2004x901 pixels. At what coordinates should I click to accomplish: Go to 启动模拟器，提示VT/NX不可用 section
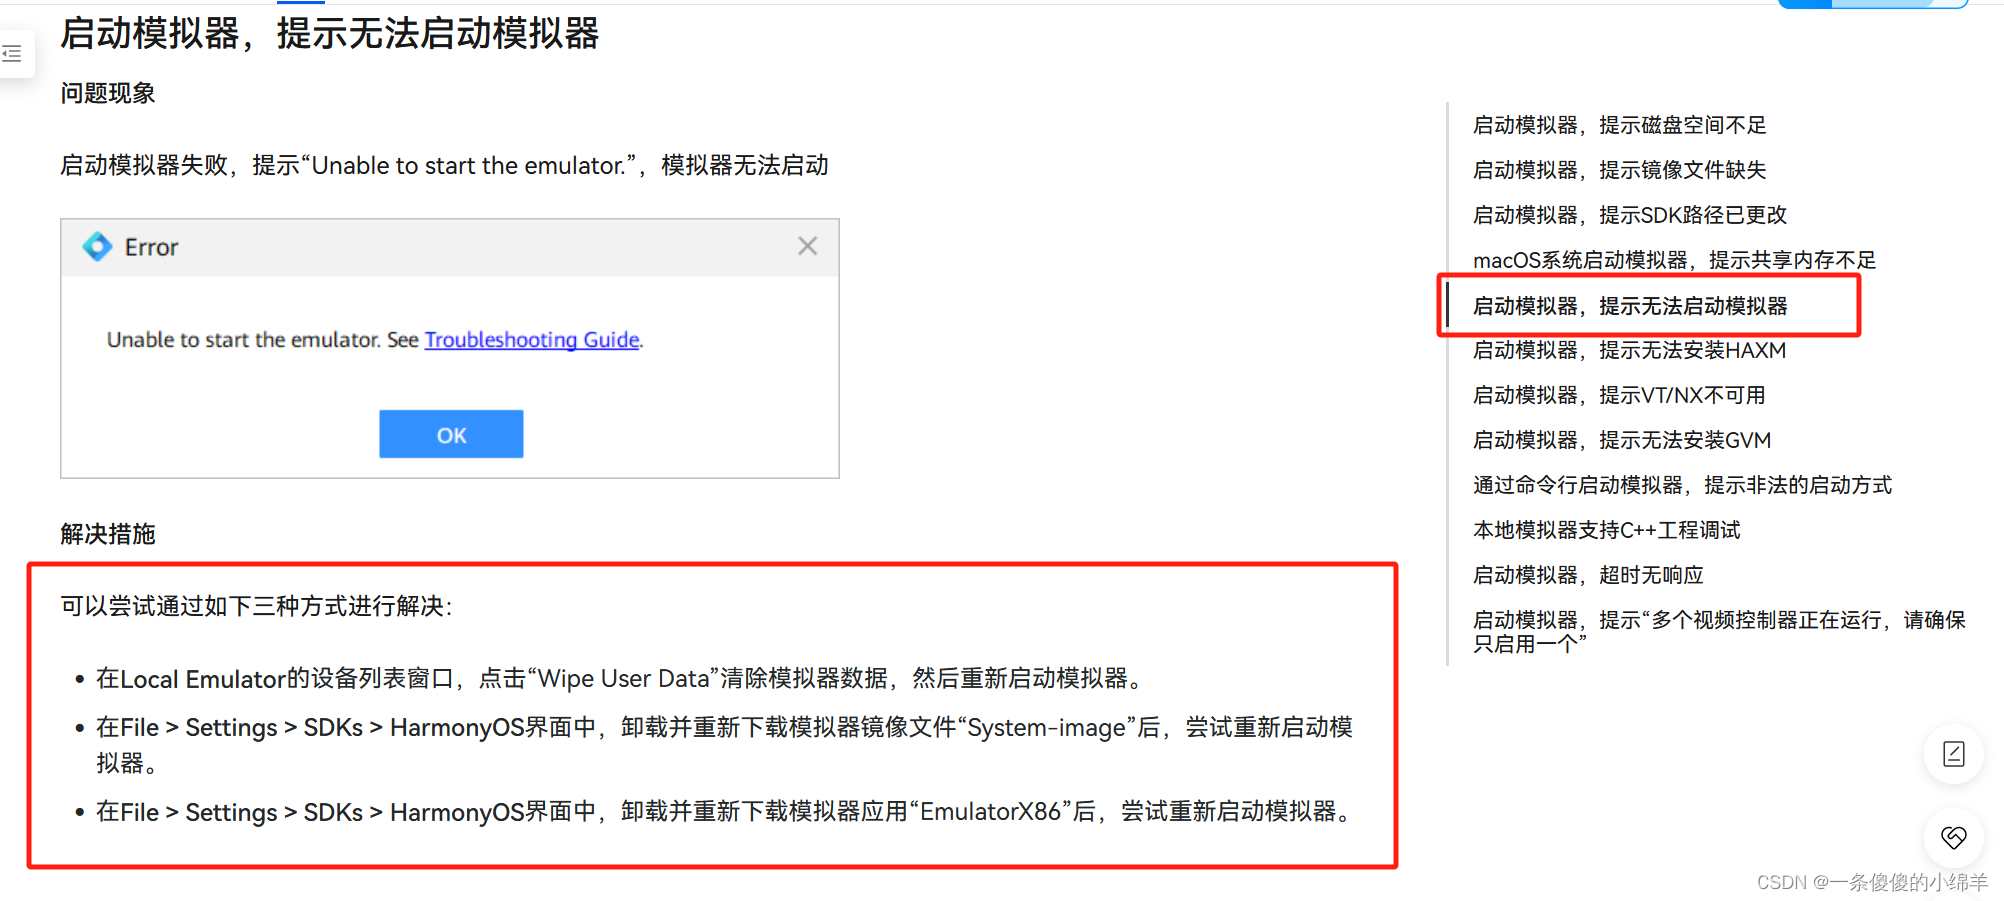[x=1619, y=395]
